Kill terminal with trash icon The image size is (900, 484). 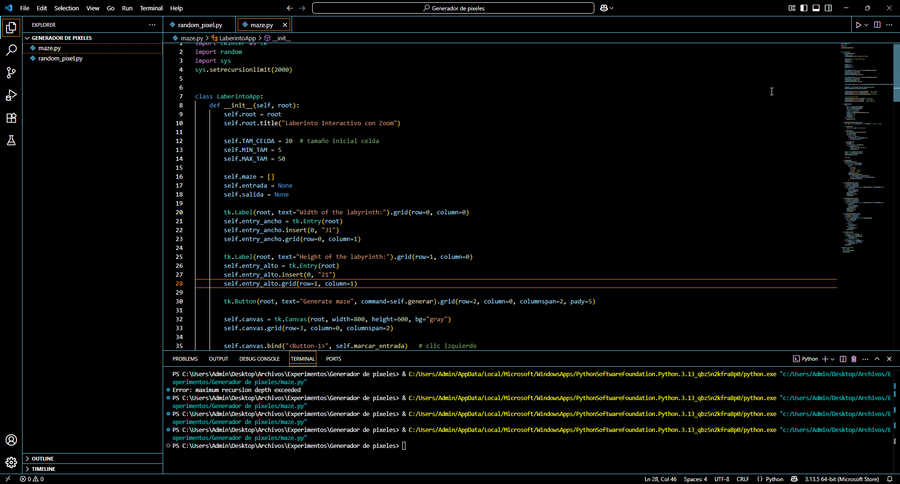click(x=854, y=359)
